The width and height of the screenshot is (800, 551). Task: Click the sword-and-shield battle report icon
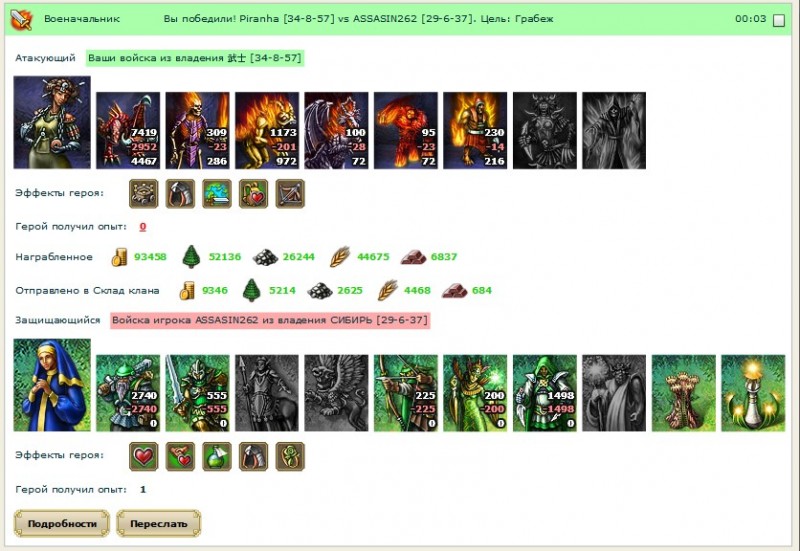[21, 20]
